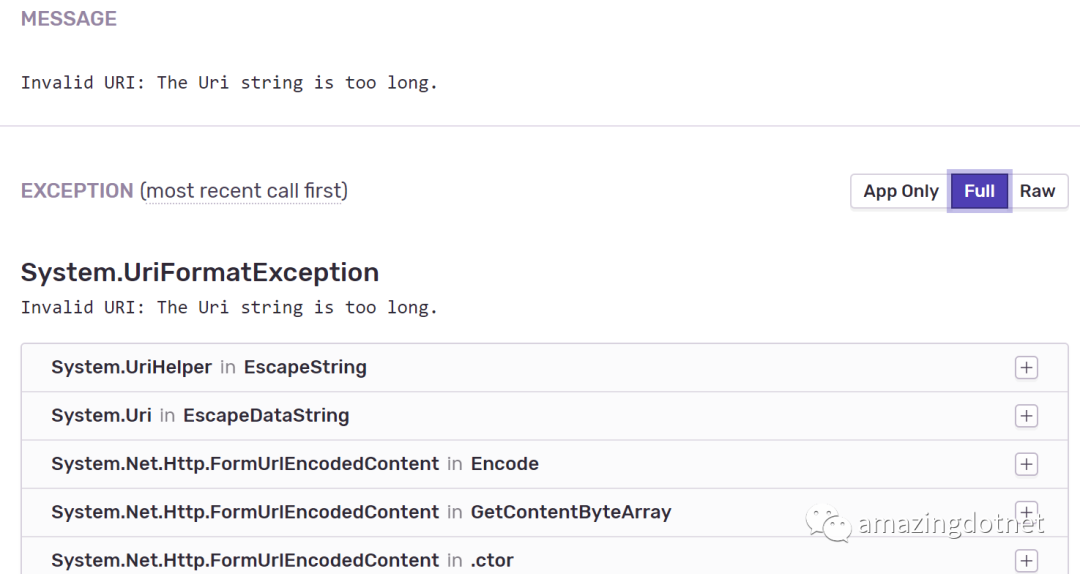Switch stack trace to App Only
The height and width of the screenshot is (574, 1080).
tap(900, 191)
